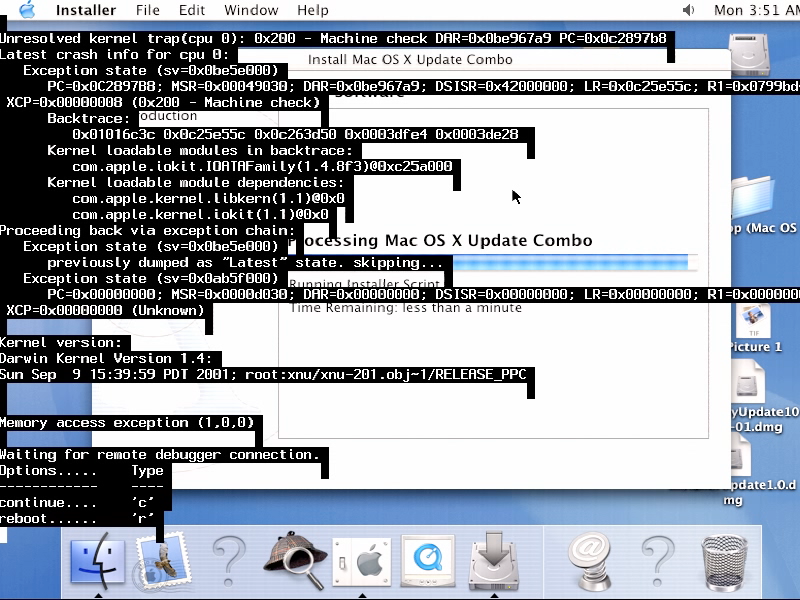Click the 'Backtrace:' label
The width and height of the screenshot is (800, 600).
point(89,118)
